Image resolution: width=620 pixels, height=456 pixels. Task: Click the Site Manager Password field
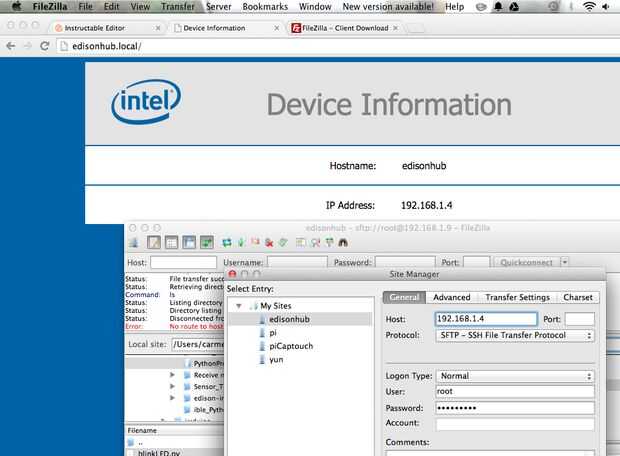(515, 408)
